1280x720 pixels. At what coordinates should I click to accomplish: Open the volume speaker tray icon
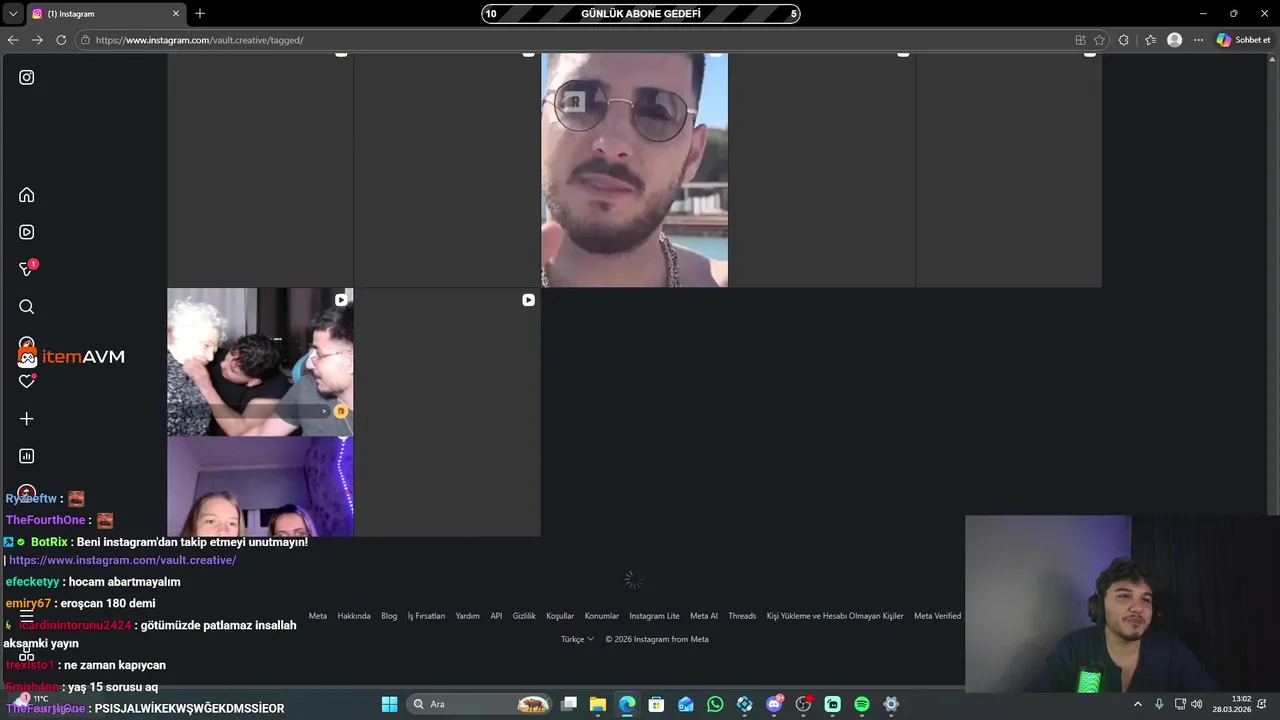click(1197, 704)
